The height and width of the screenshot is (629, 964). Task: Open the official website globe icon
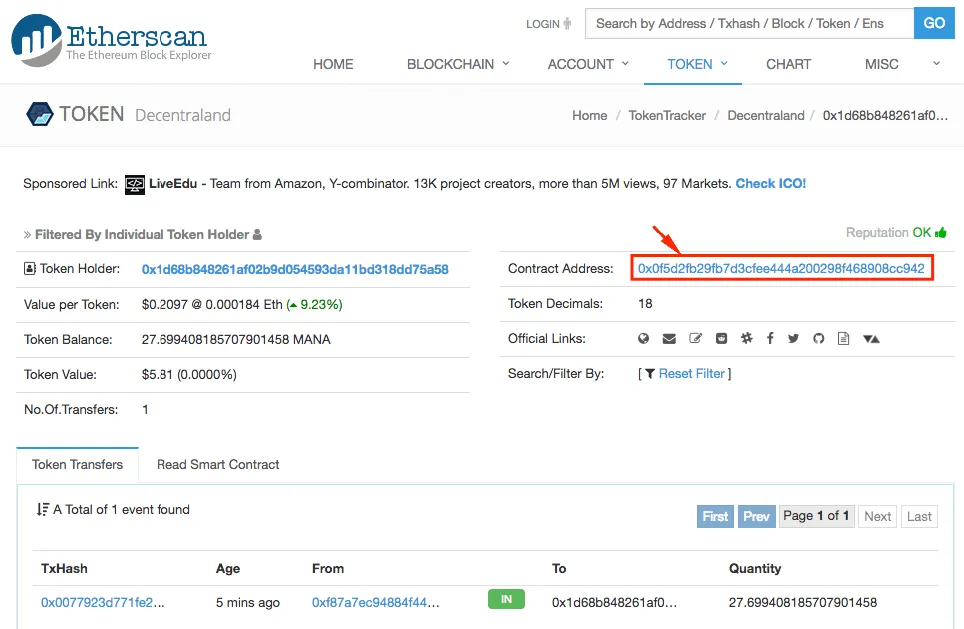[x=643, y=338]
